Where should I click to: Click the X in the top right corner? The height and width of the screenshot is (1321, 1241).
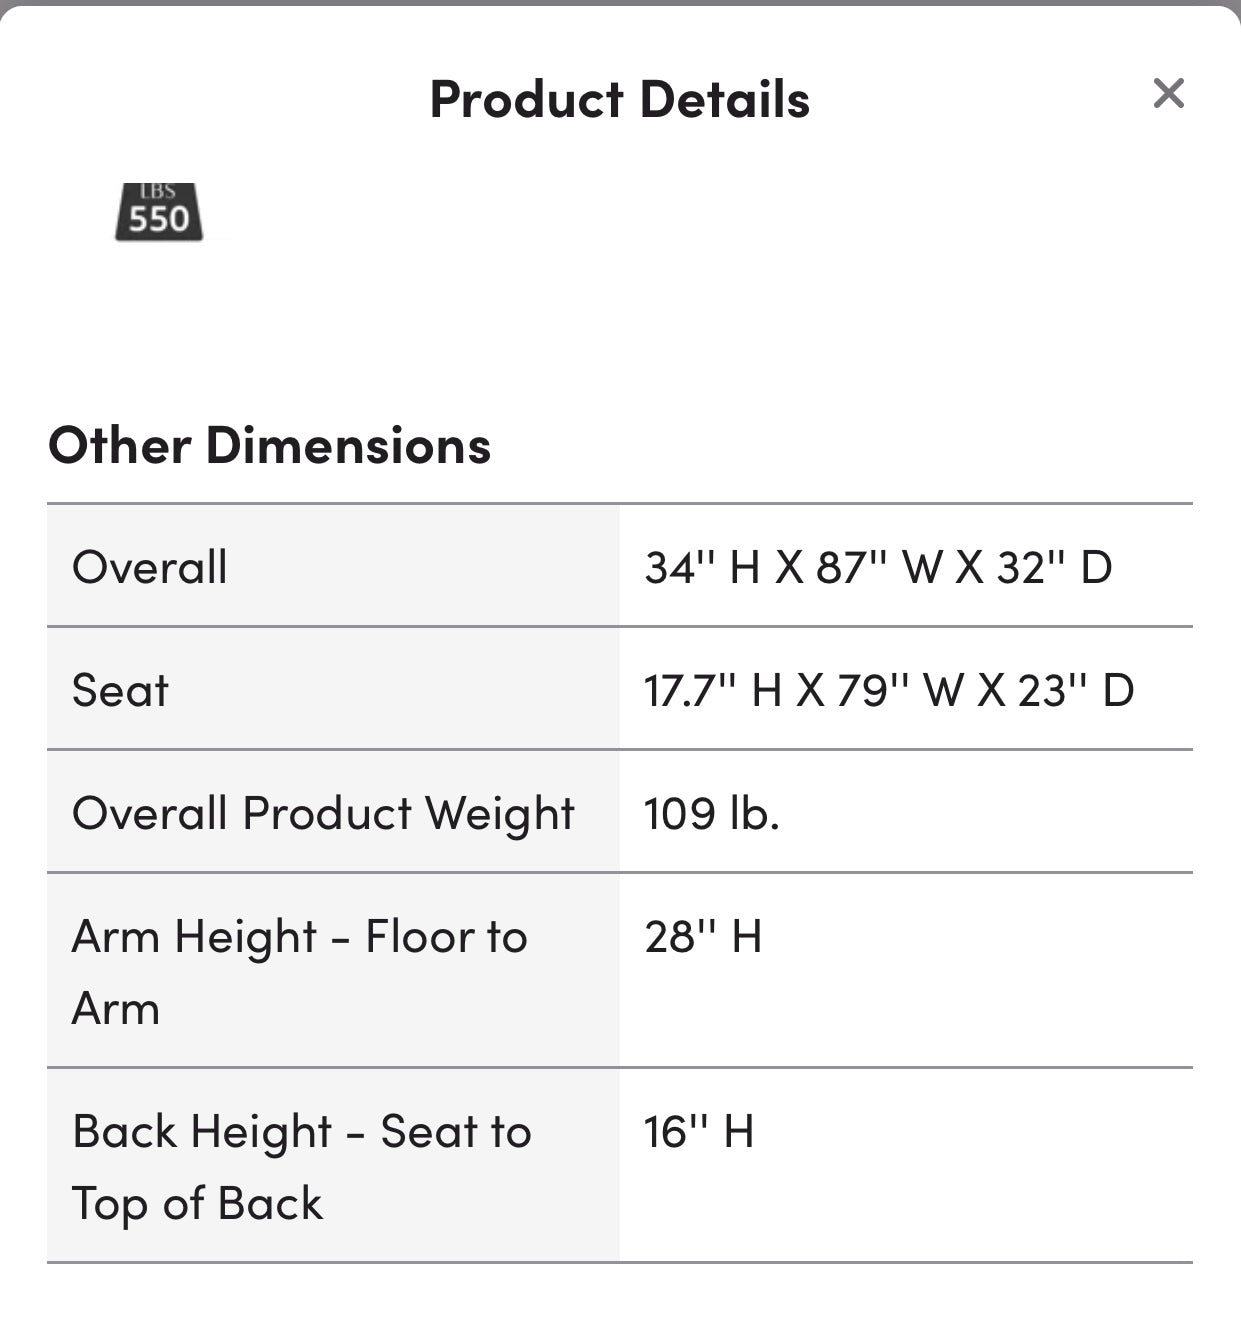1168,93
